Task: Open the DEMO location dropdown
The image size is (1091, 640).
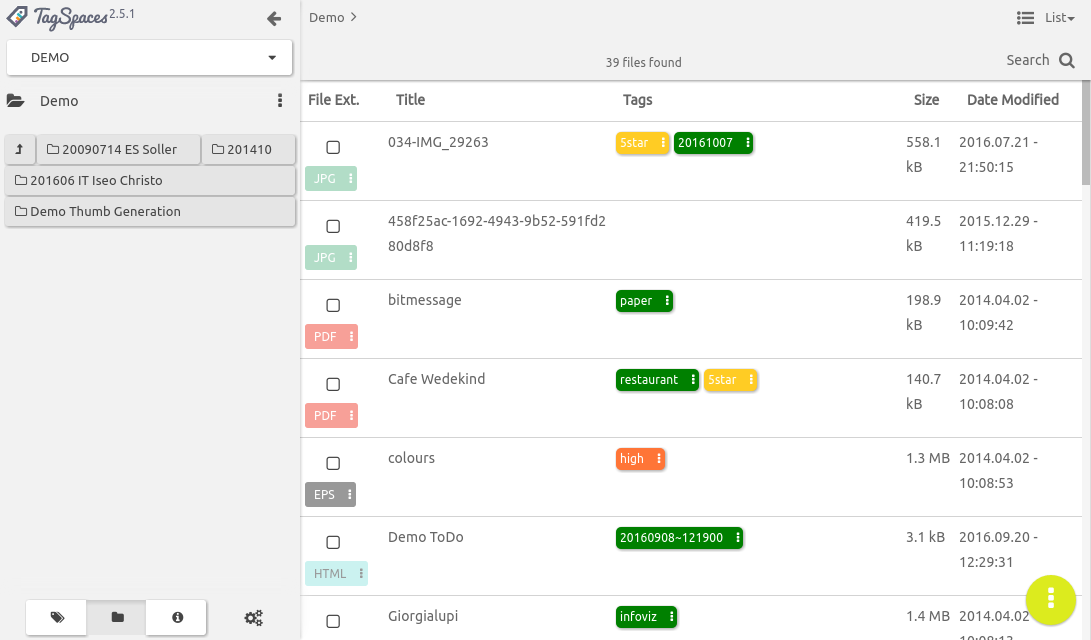Action: [x=150, y=58]
